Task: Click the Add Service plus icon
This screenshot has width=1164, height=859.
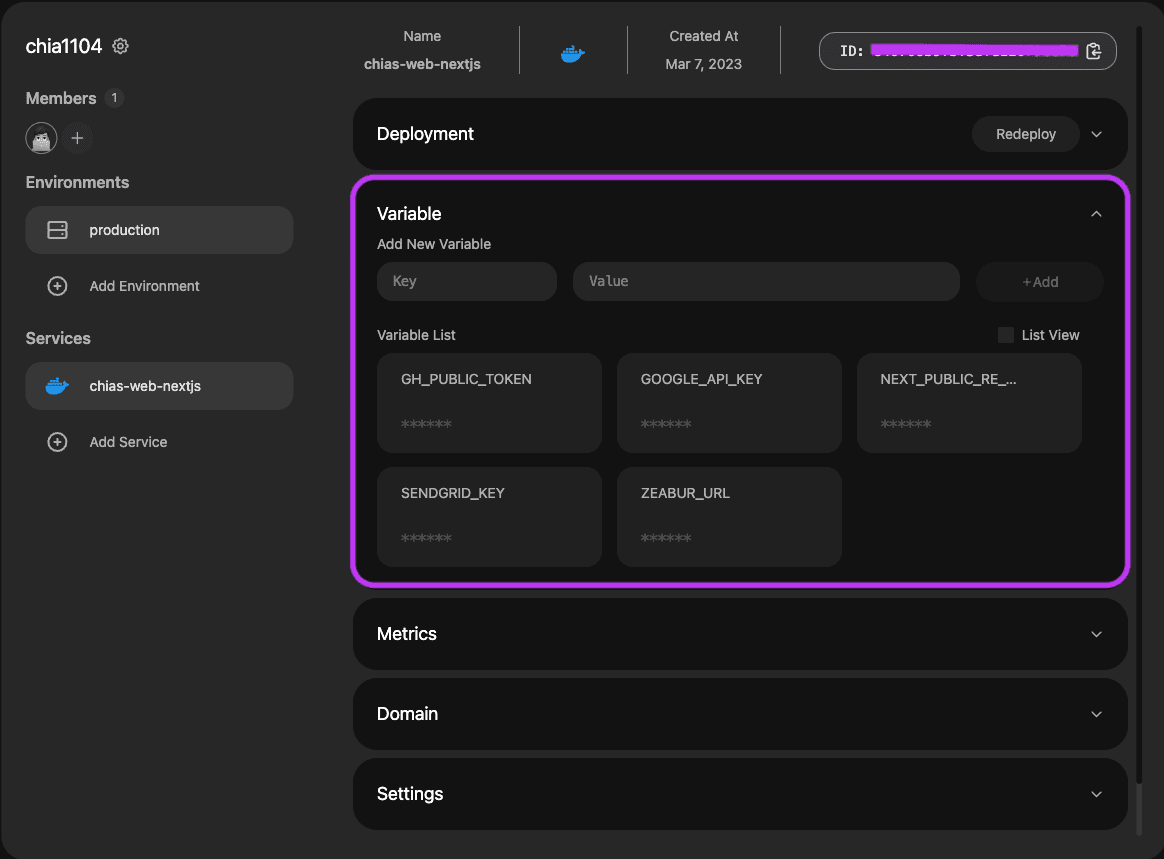Action: 57,441
